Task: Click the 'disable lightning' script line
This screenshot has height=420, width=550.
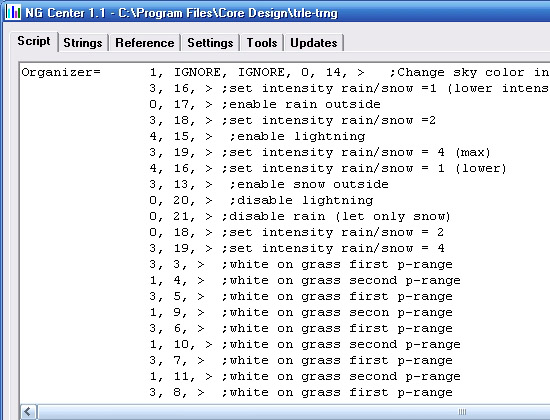Action: [x=261, y=200]
